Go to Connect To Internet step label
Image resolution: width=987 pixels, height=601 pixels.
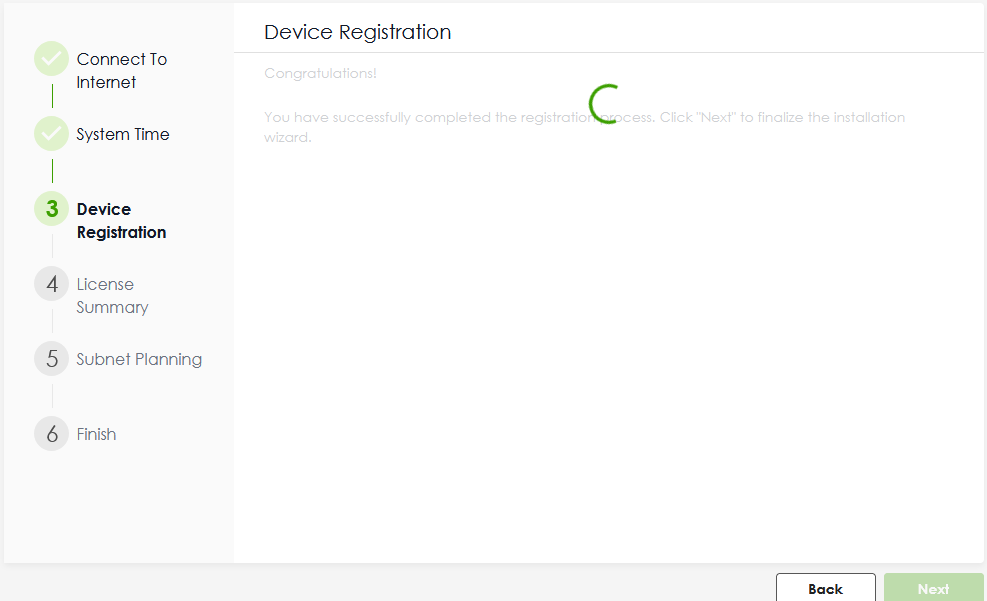coord(121,71)
